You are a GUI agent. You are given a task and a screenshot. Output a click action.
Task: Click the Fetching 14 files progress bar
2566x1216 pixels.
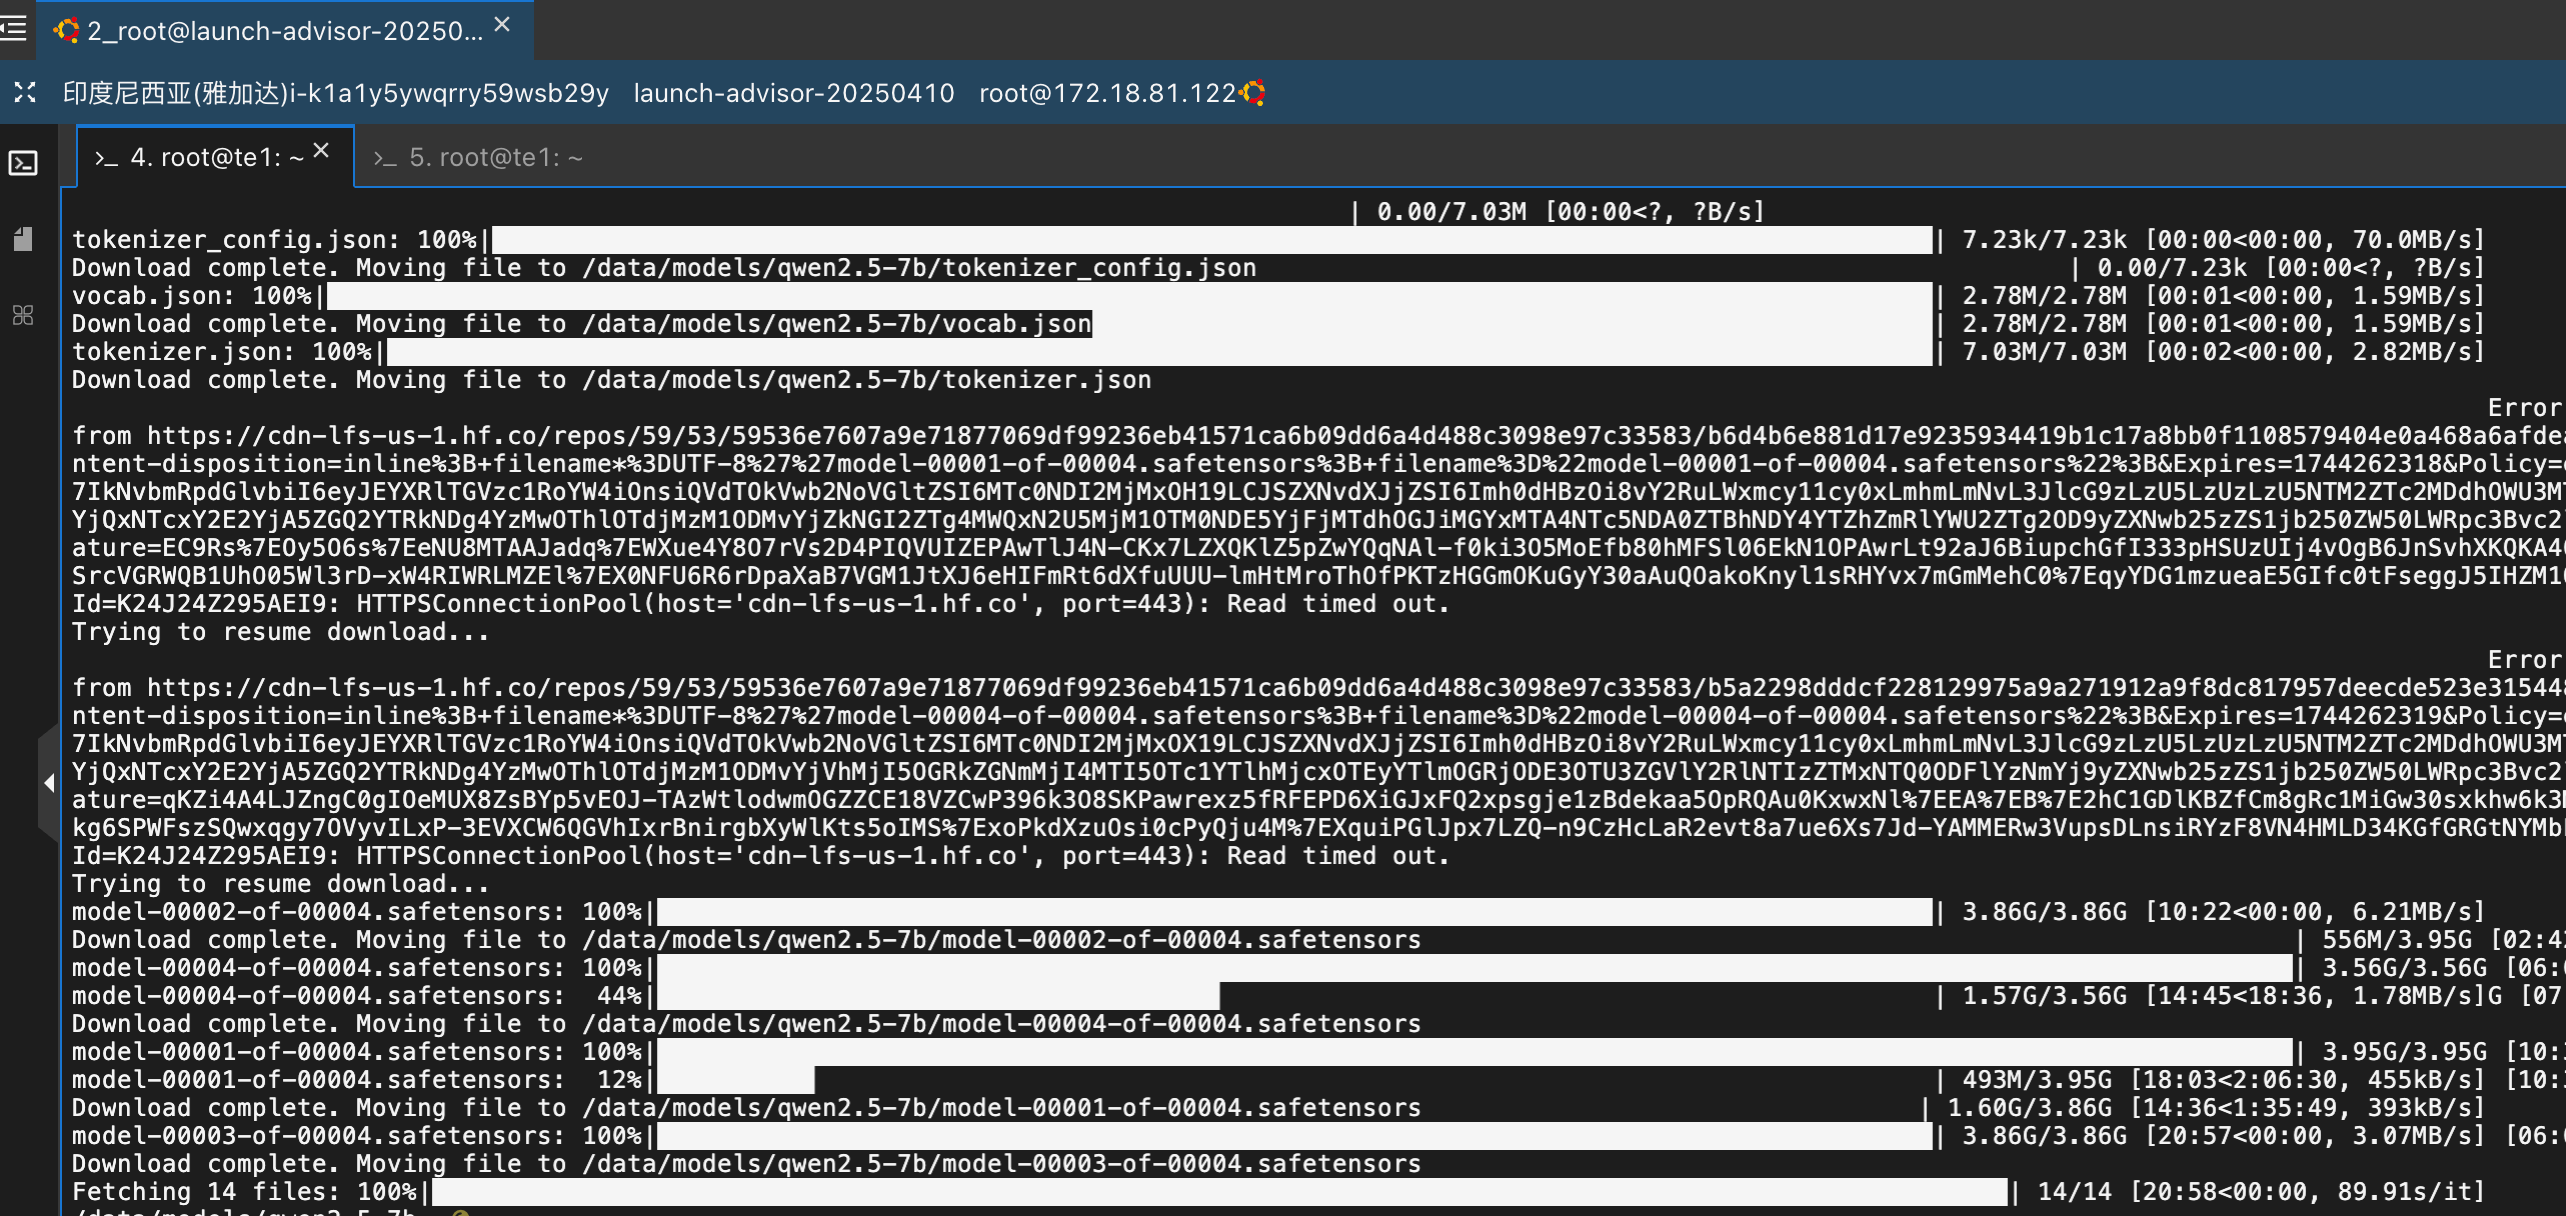point(1218,1191)
